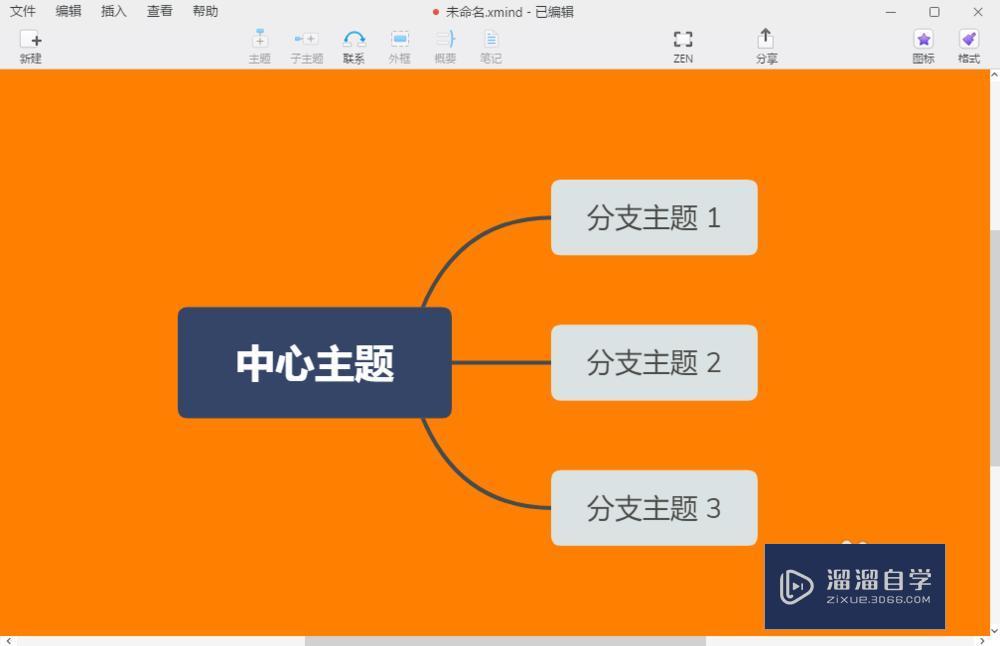The height and width of the screenshot is (646, 1000).
Task: Click the 分享 (Share) icon
Action: click(x=766, y=46)
